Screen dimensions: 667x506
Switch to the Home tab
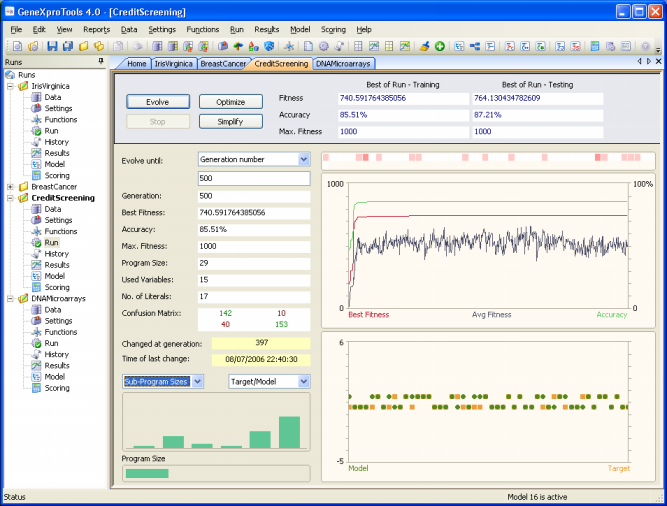(137, 64)
